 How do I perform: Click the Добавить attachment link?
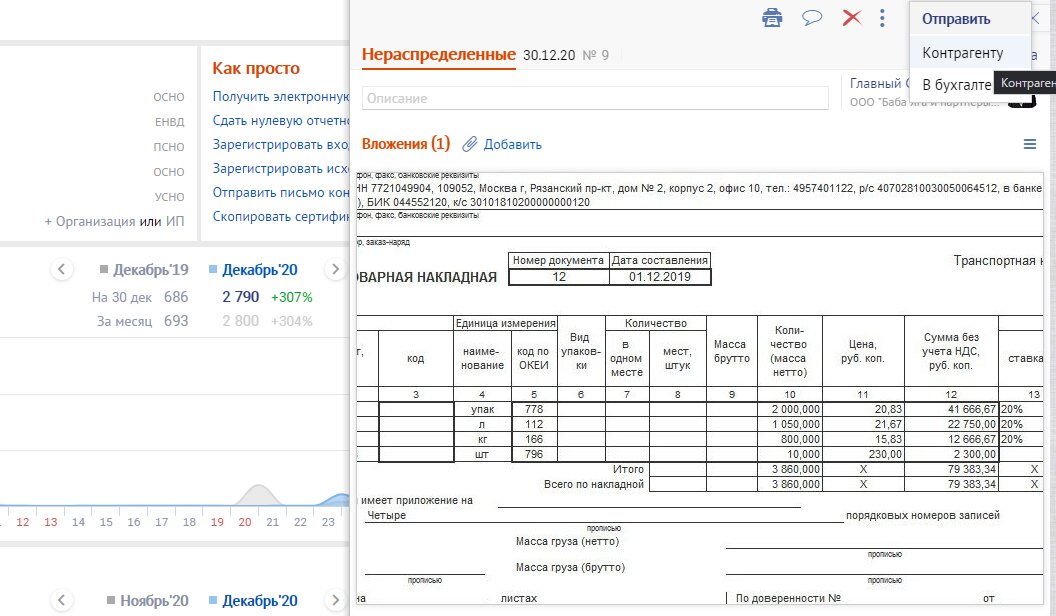pyautogui.click(x=513, y=144)
